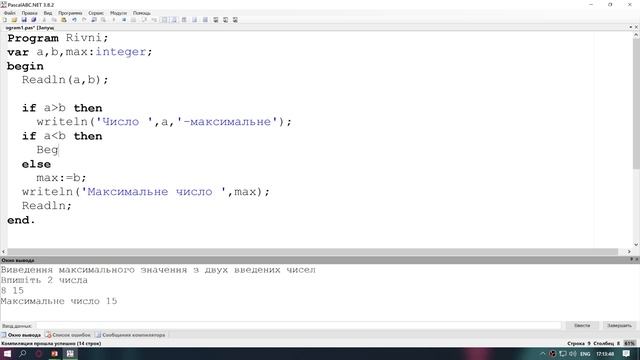This screenshot has width=640, height=360.
Task: Open the Сервис menu
Action: 96,13
